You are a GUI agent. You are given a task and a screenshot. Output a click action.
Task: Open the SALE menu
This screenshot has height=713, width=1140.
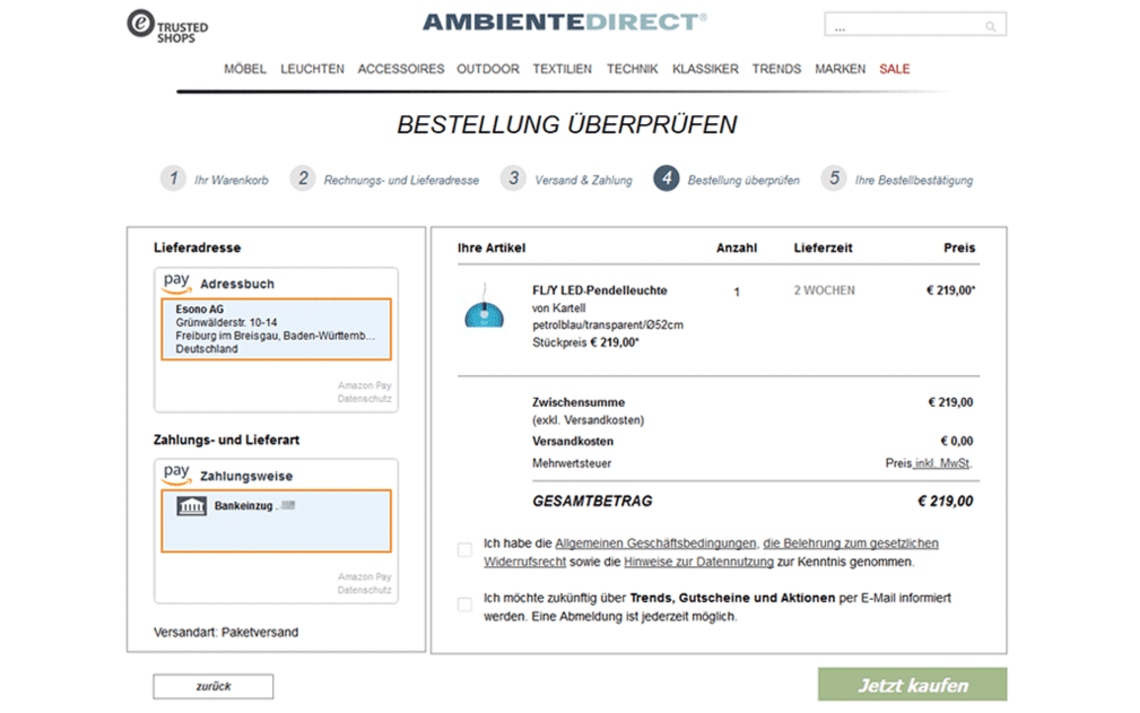coord(894,69)
